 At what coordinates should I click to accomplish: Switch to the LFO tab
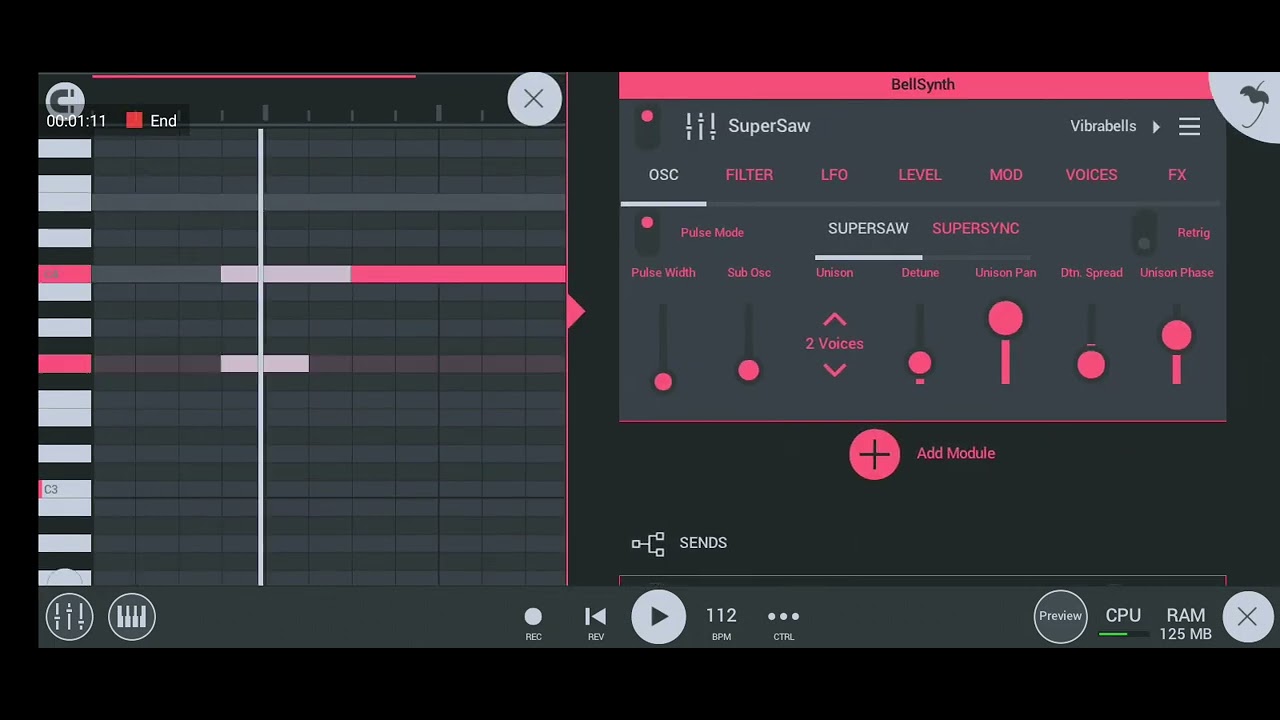pos(834,175)
